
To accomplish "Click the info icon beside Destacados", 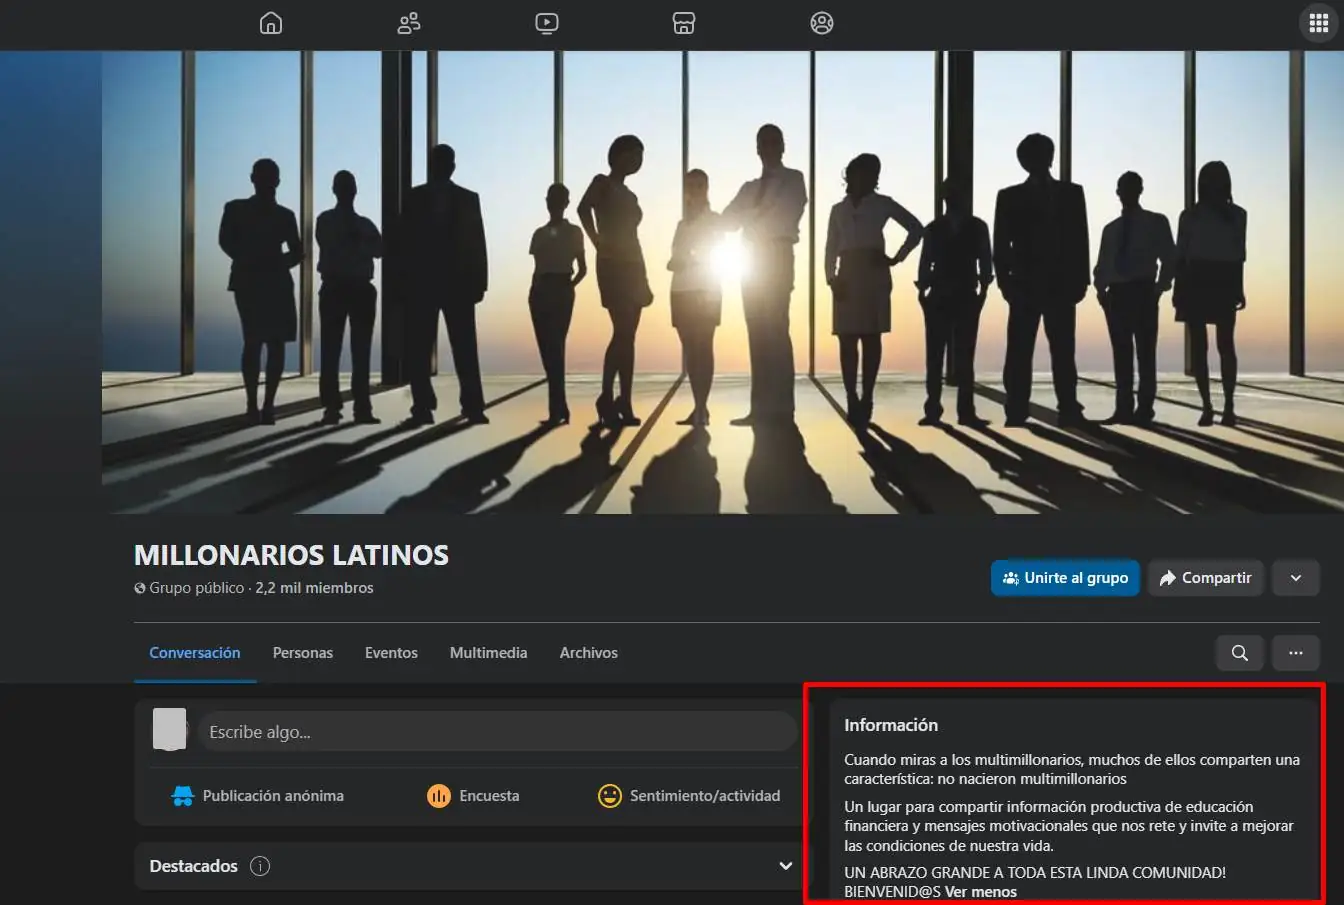I will coord(260,866).
